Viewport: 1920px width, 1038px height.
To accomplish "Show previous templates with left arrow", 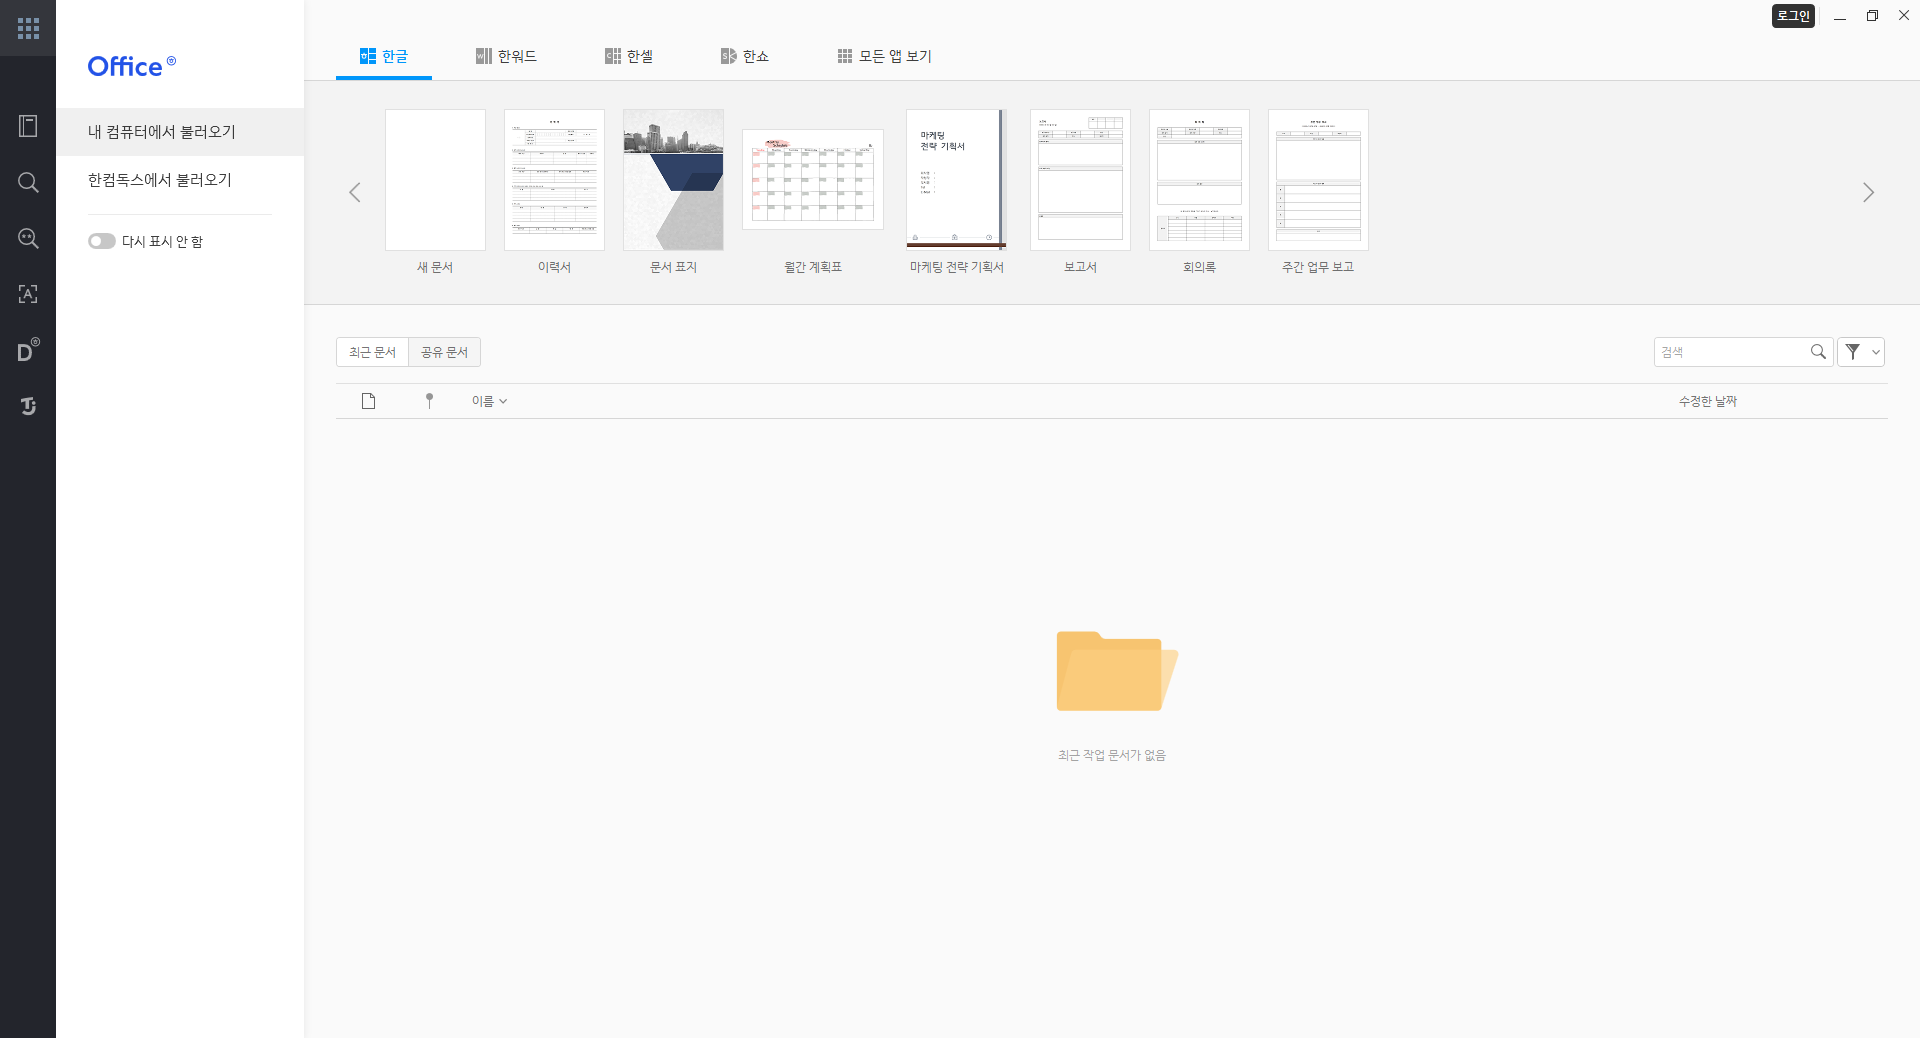I will point(354,192).
